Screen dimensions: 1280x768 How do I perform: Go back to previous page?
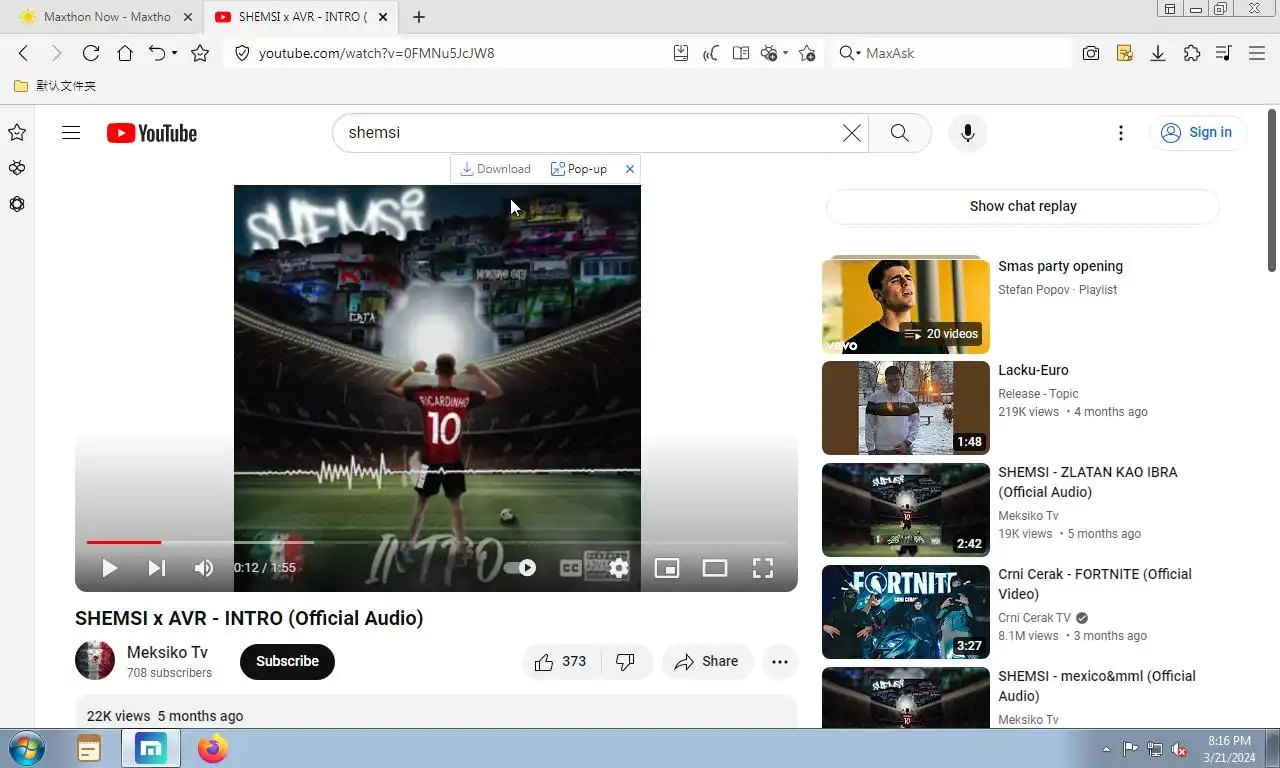click(x=24, y=53)
